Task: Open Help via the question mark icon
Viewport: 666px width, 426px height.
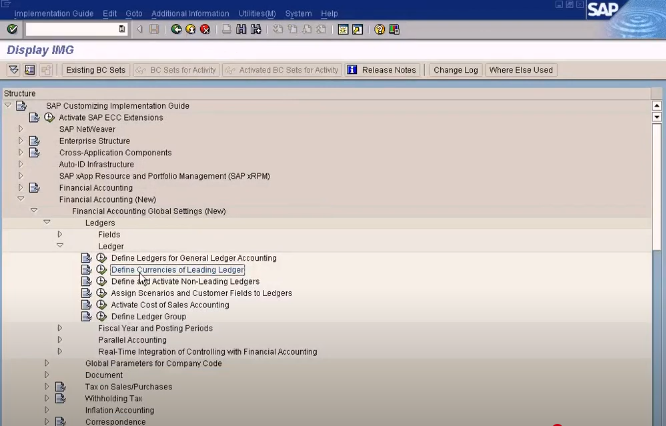Action: [x=379, y=29]
